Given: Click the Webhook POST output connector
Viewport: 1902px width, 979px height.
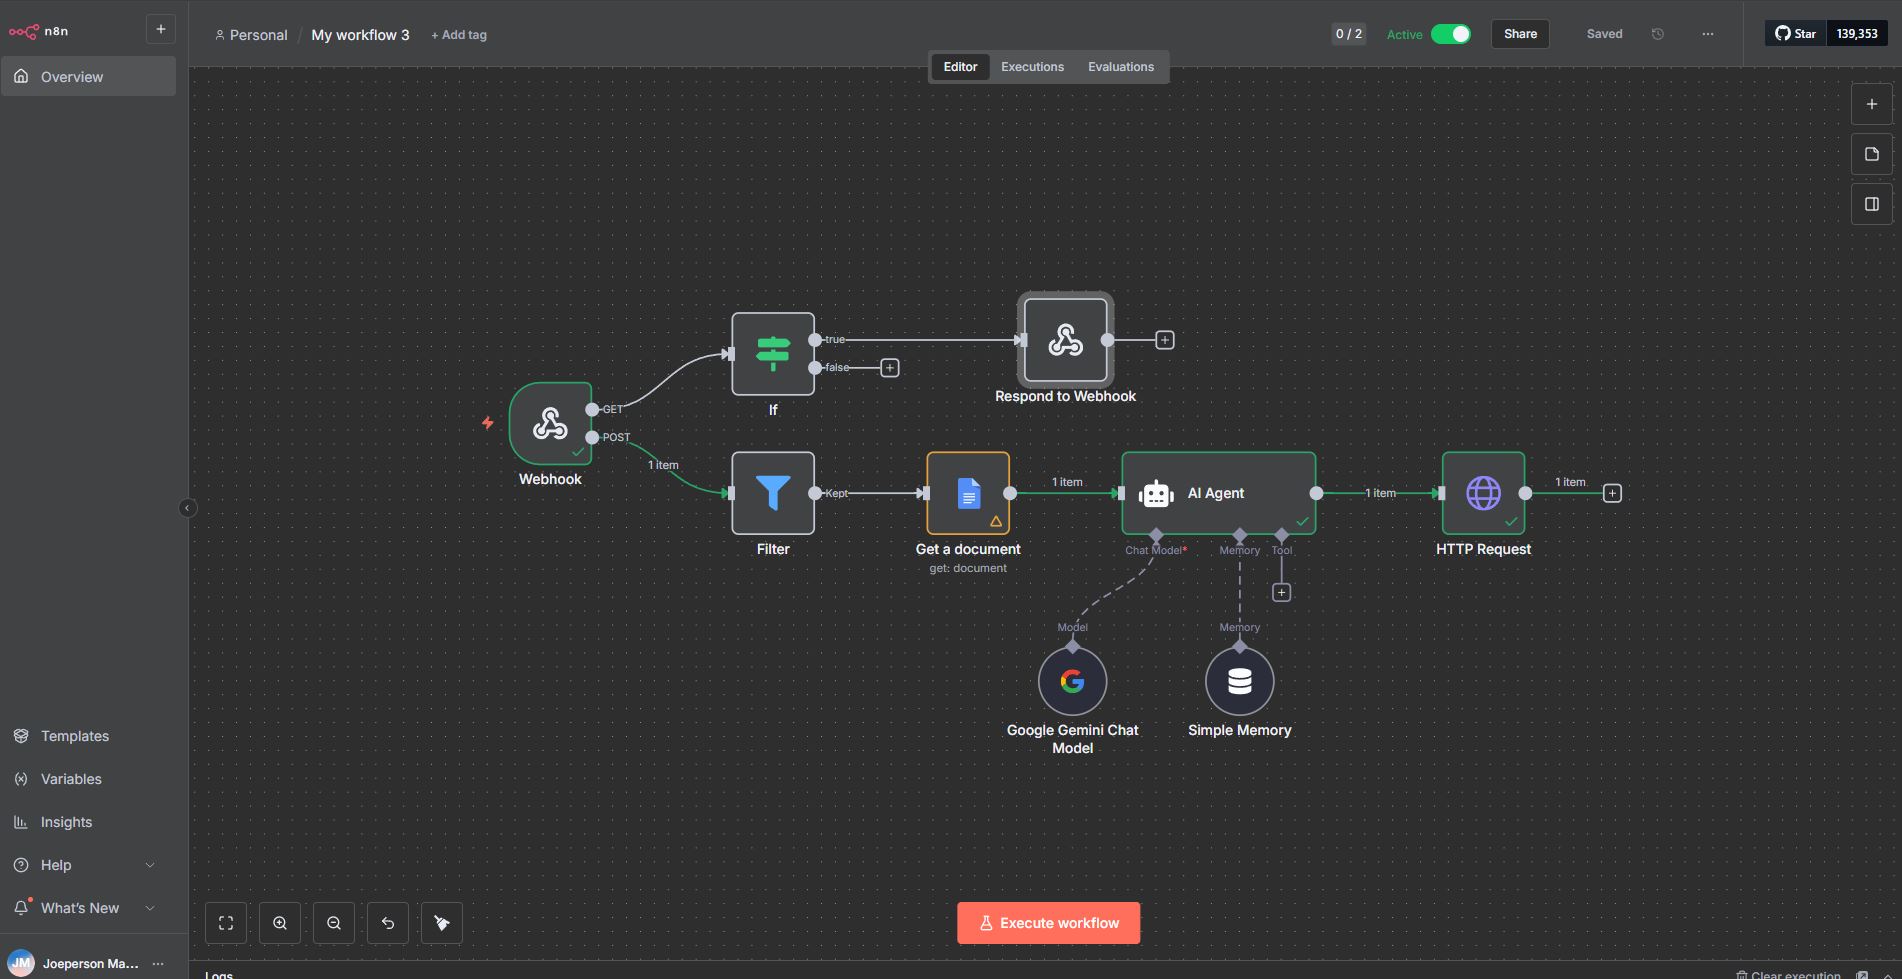Looking at the screenshot, I should point(592,437).
